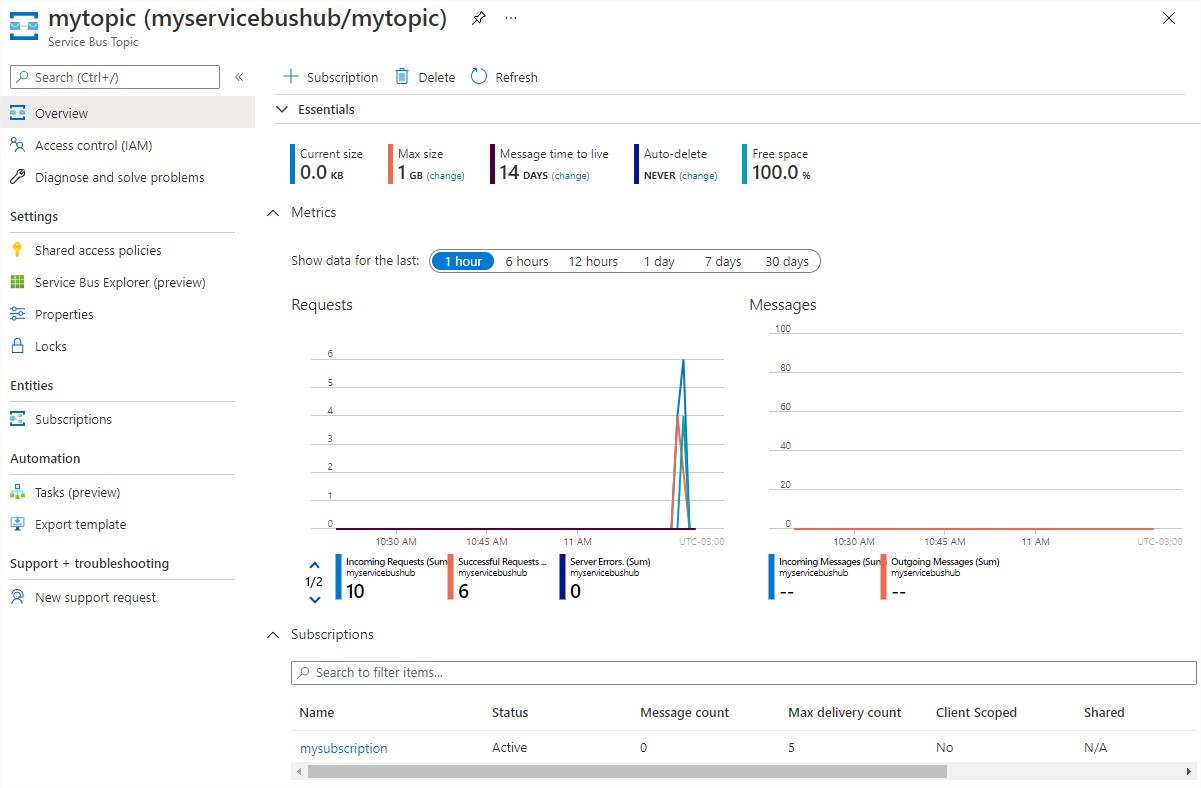Change the Auto-delete setting

pyautogui.click(x=698, y=176)
